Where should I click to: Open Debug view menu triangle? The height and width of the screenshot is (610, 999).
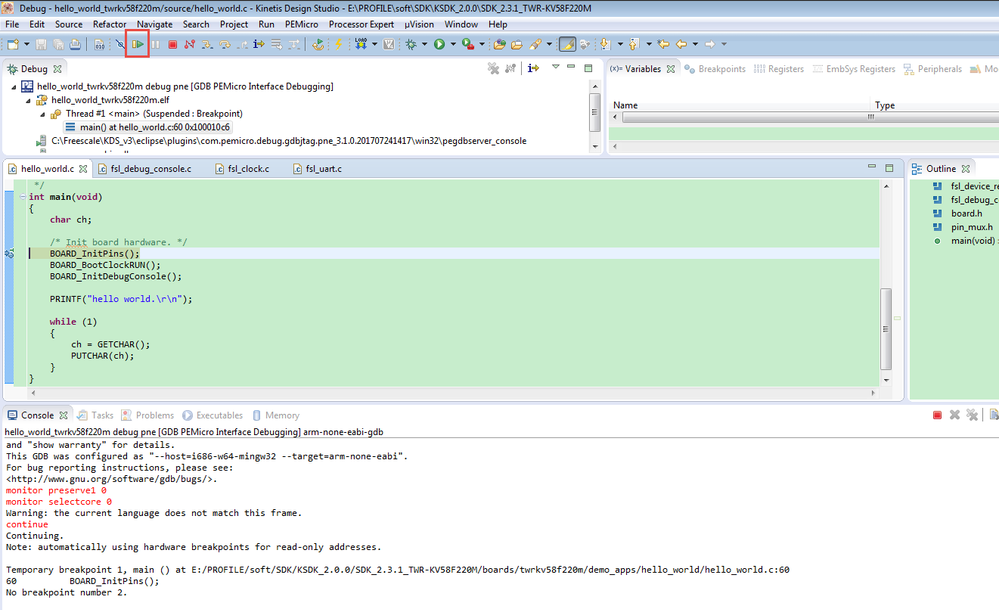[x=556, y=67]
